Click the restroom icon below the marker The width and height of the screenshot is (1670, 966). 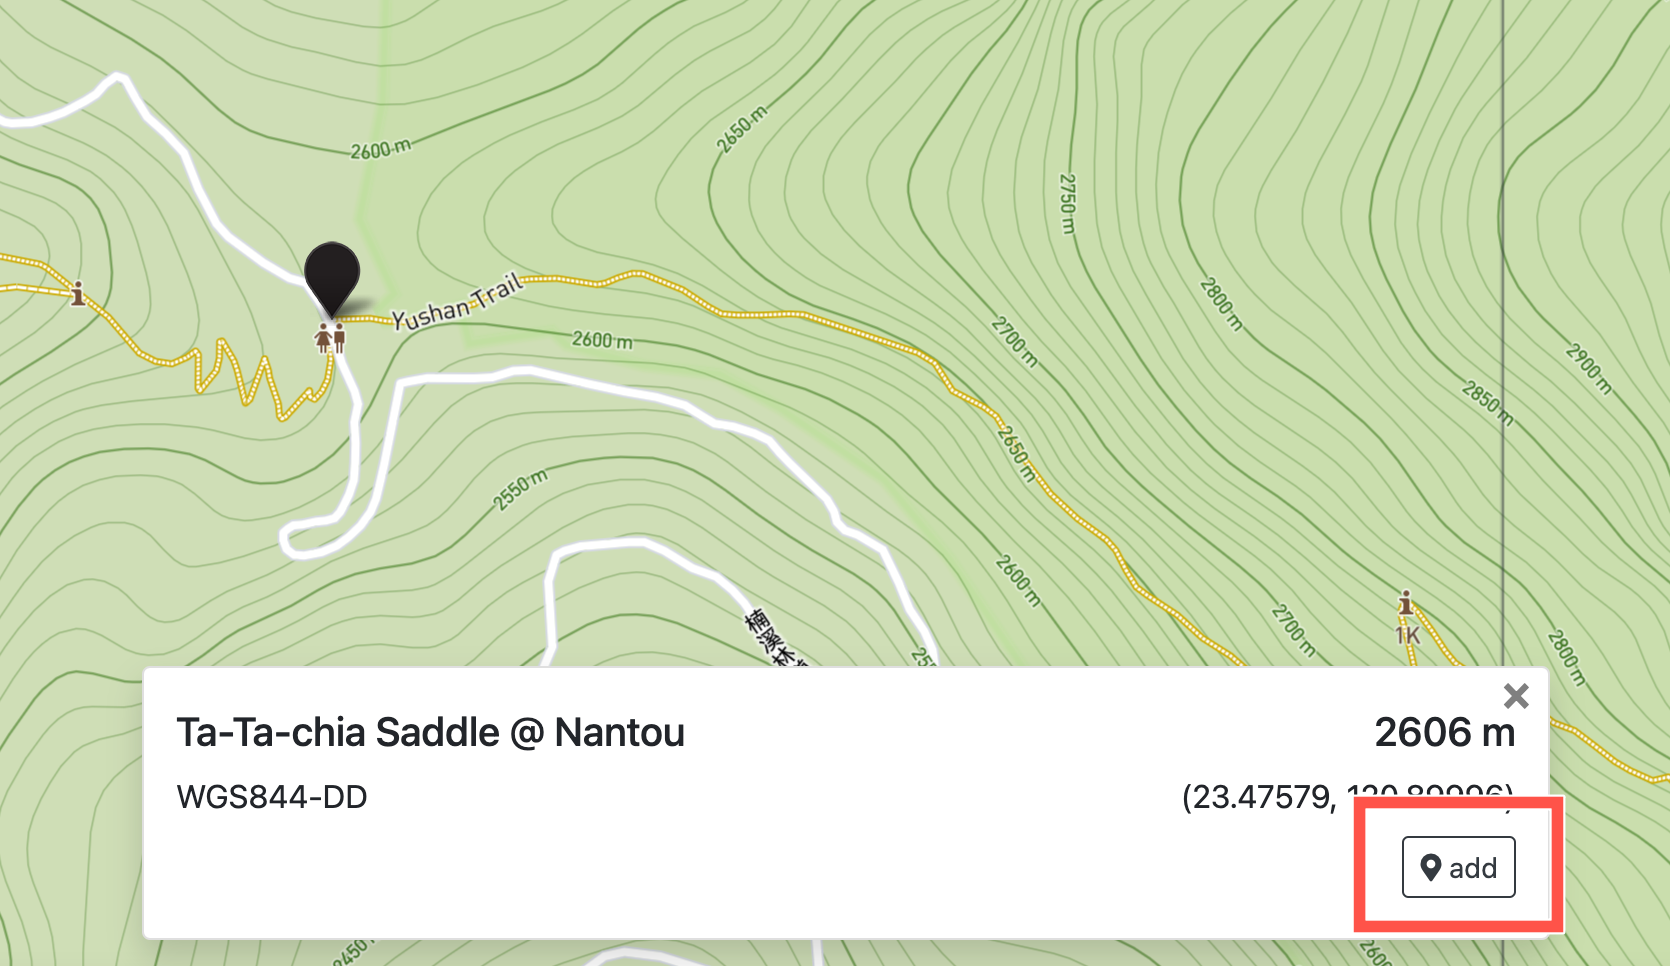330,338
